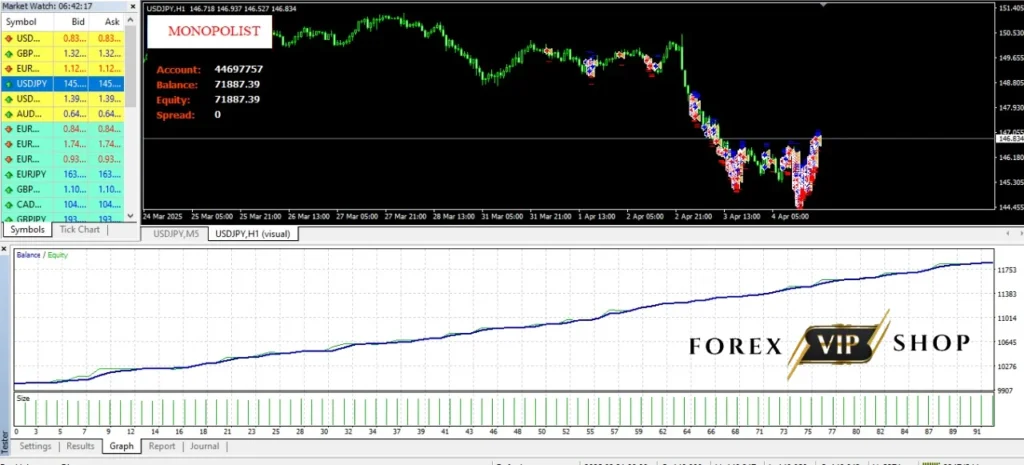Select the USDJPY,H1 (visual) chart tab
The width and height of the screenshot is (1024, 465).
(x=253, y=234)
